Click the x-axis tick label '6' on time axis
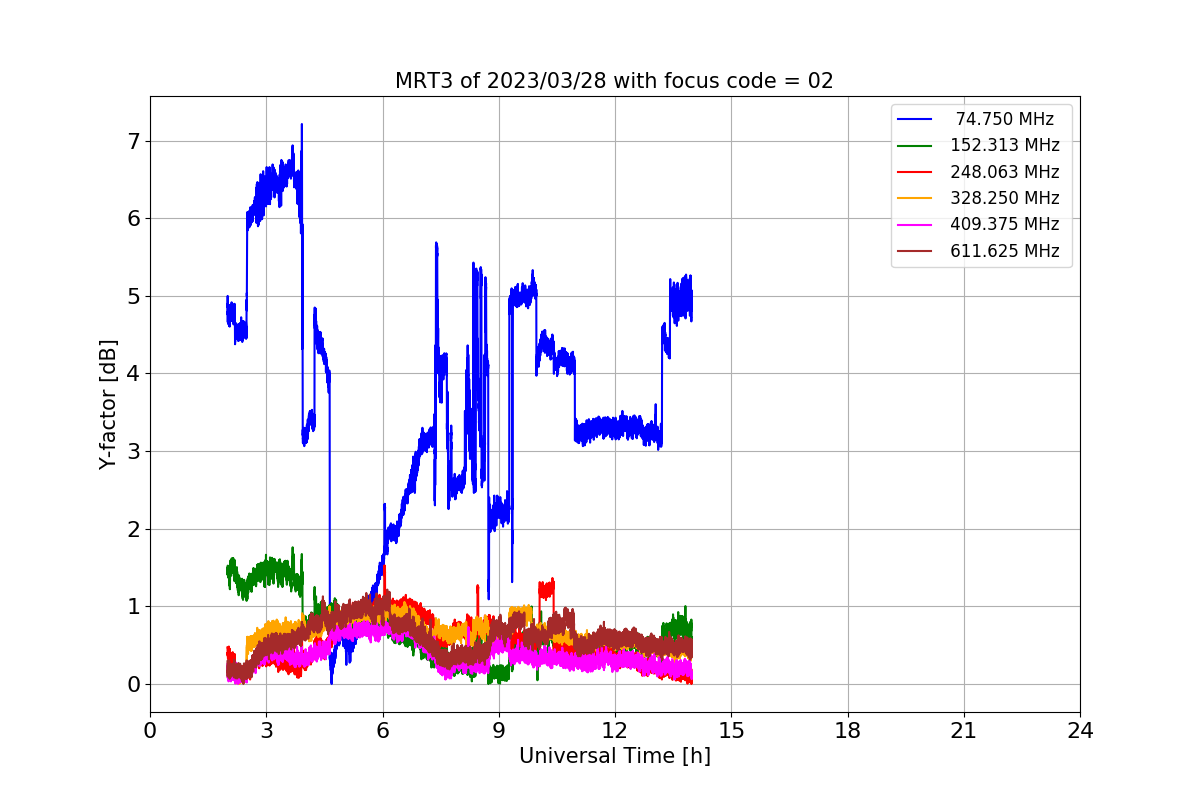The height and width of the screenshot is (800, 1200). click(383, 731)
